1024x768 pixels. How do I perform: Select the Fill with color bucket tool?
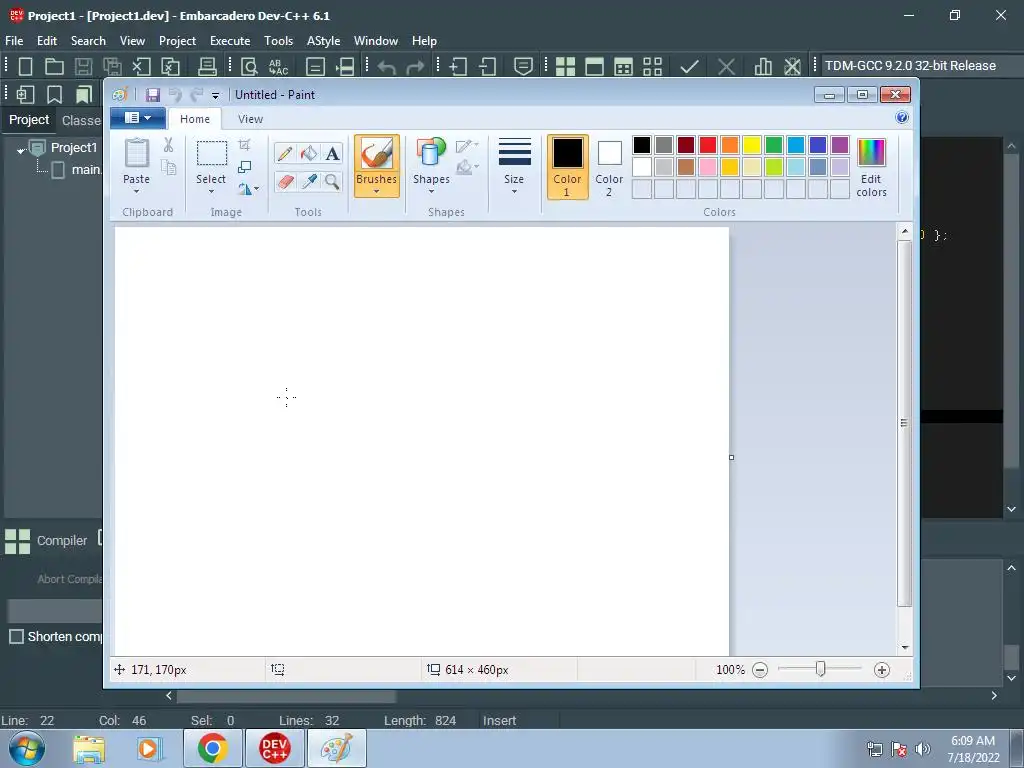(x=308, y=153)
